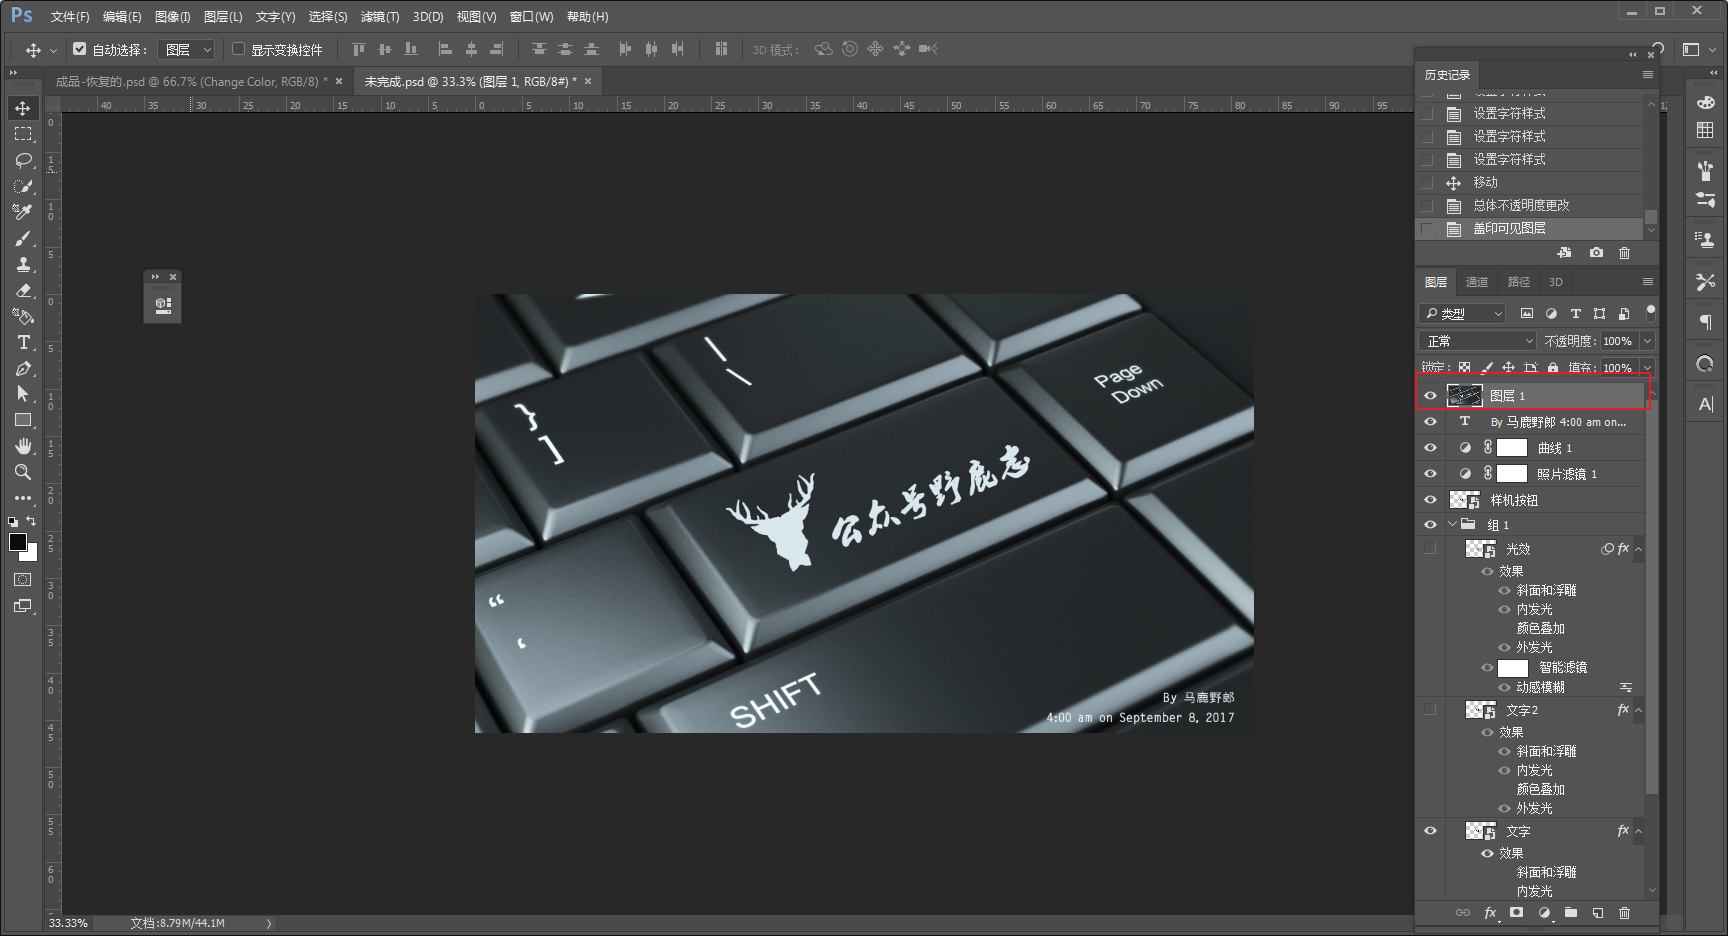
Task: Select the Zoom tool
Action: pos(22,472)
